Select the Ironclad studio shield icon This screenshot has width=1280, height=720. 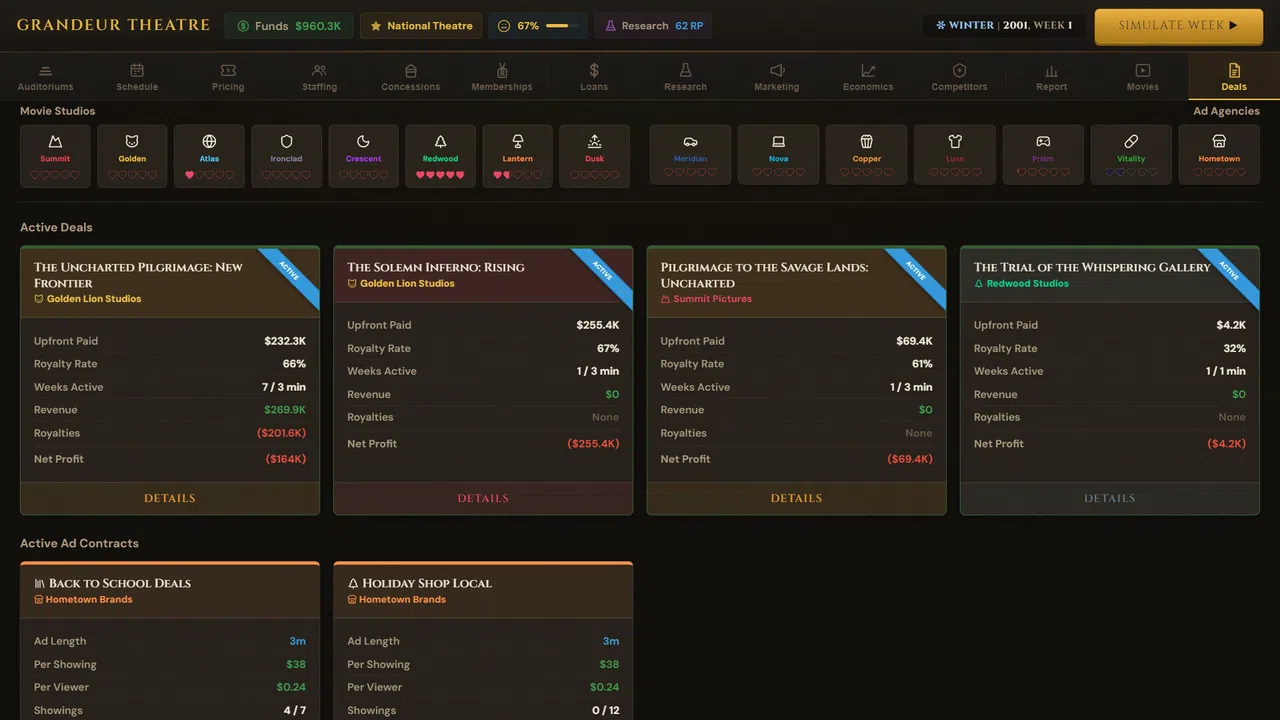pos(286,142)
